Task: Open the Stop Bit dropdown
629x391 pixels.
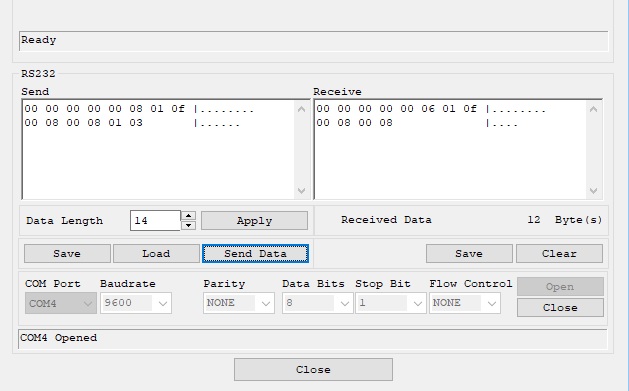Action: click(x=390, y=303)
